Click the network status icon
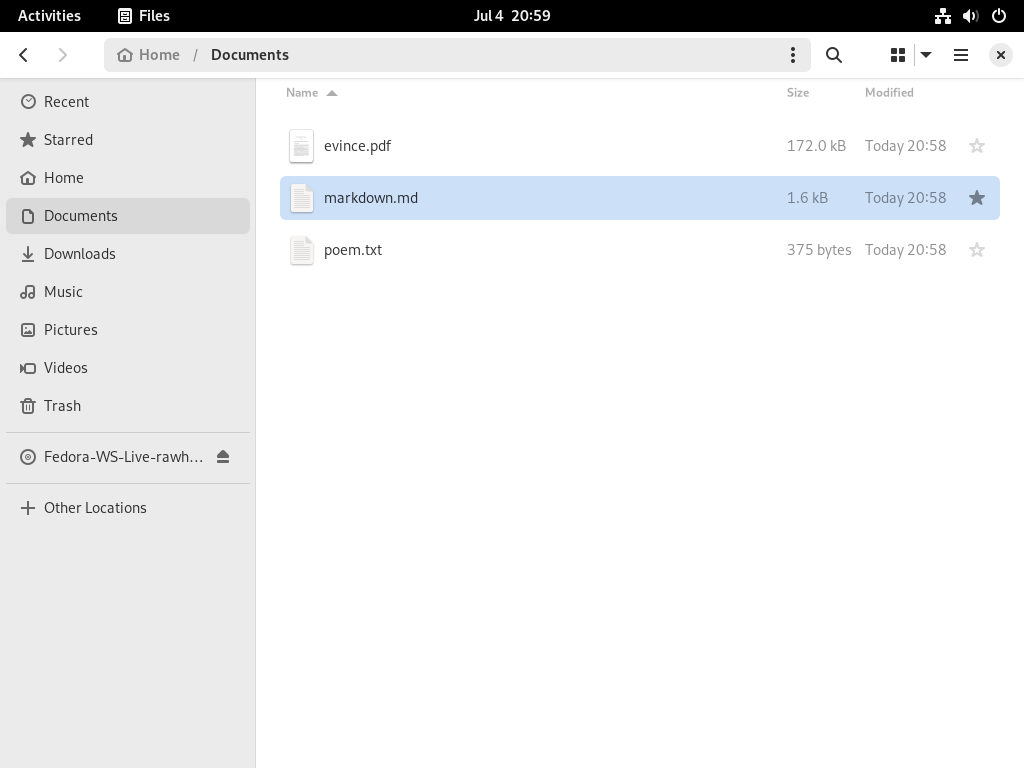1024x768 pixels. point(942,16)
